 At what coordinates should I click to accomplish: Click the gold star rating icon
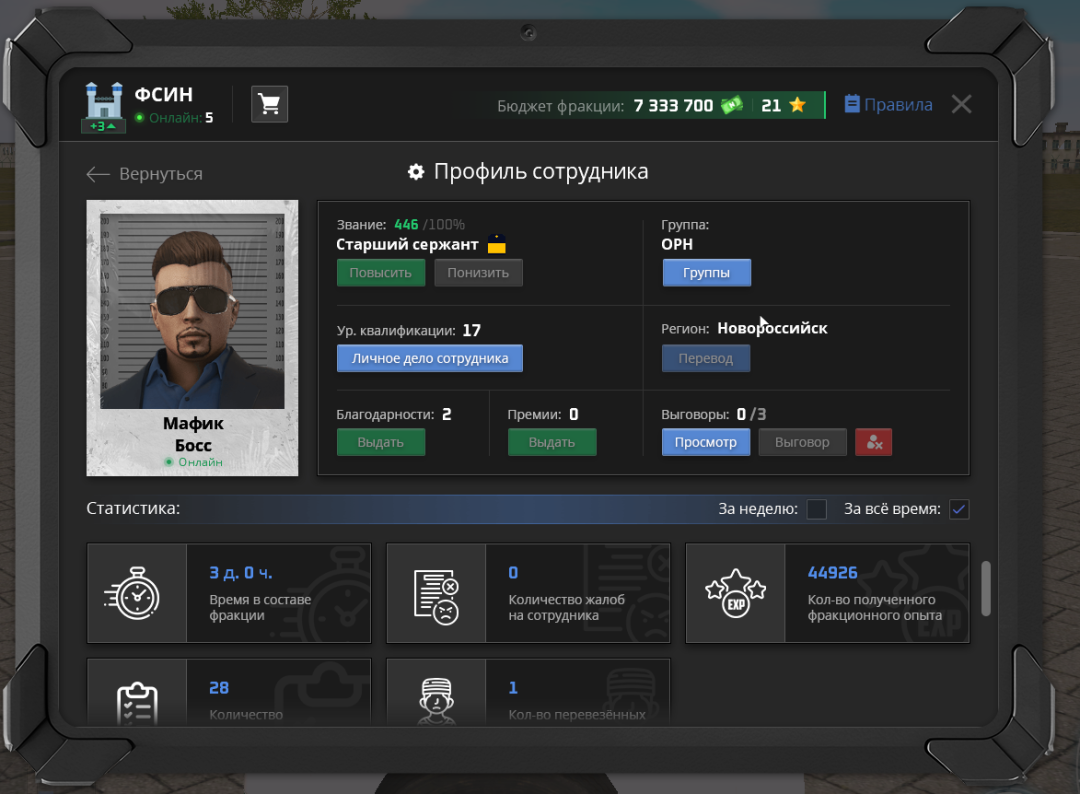tap(797, 105)
